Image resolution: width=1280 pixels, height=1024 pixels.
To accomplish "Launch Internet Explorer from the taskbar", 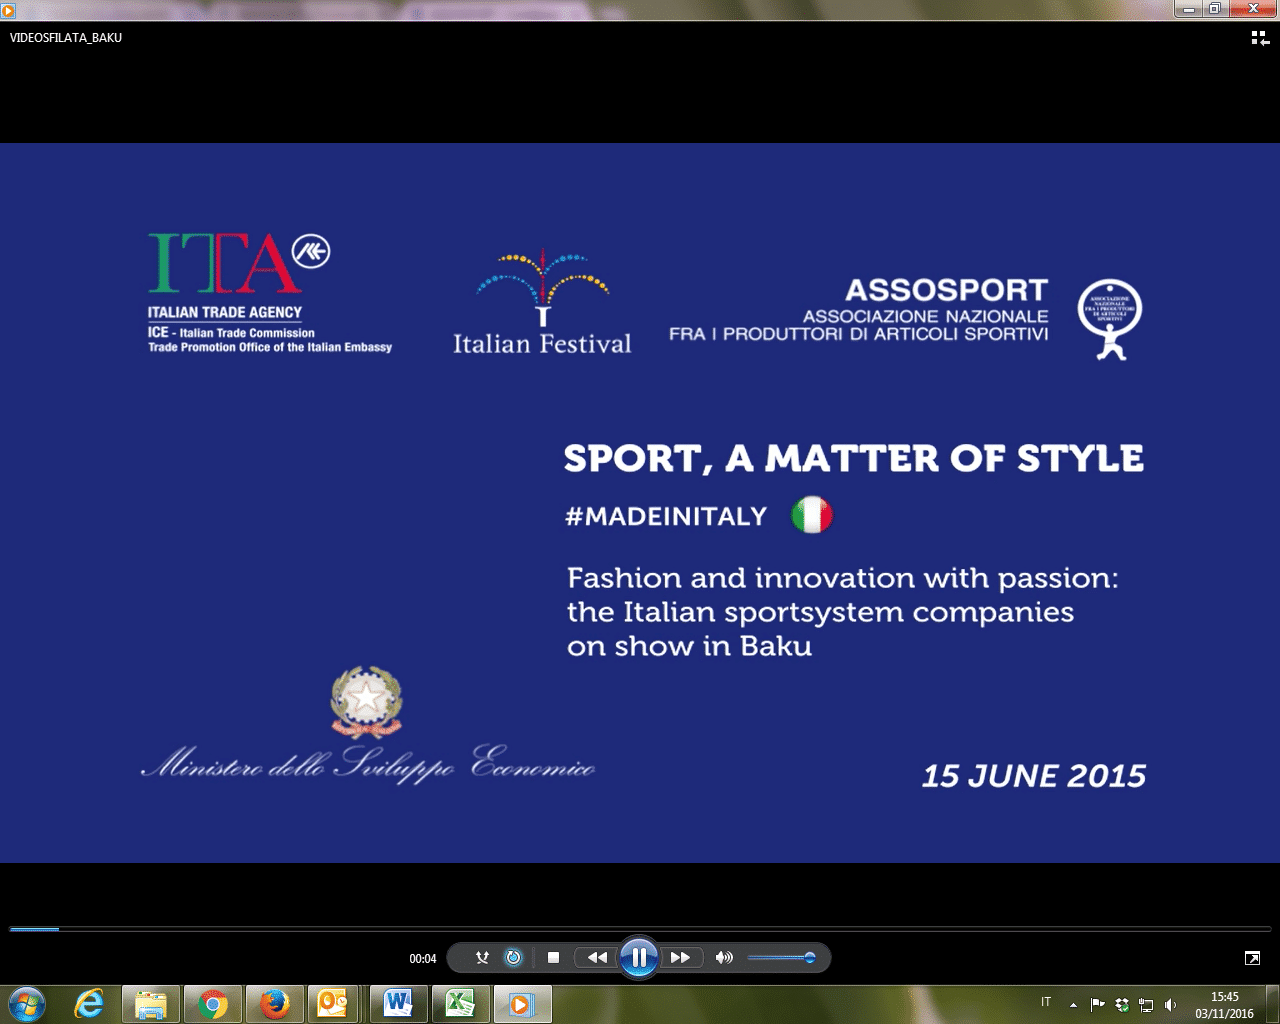I will point(89,1003).
